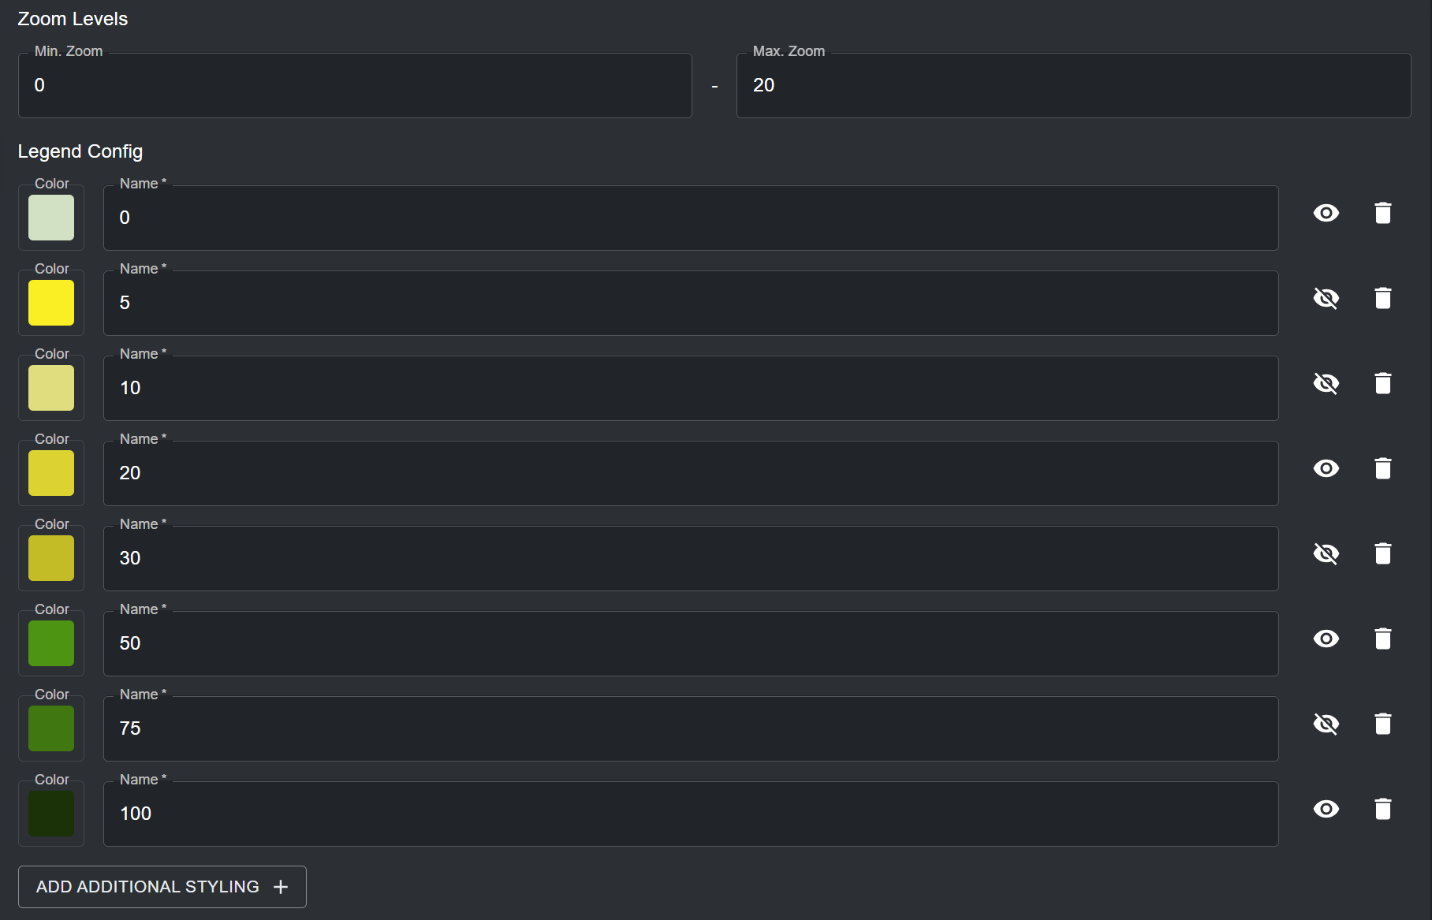Viewport: 1432px width, 920px height.
Task: Click the Min. Zoom input field
Action: (x=355, y=86)
